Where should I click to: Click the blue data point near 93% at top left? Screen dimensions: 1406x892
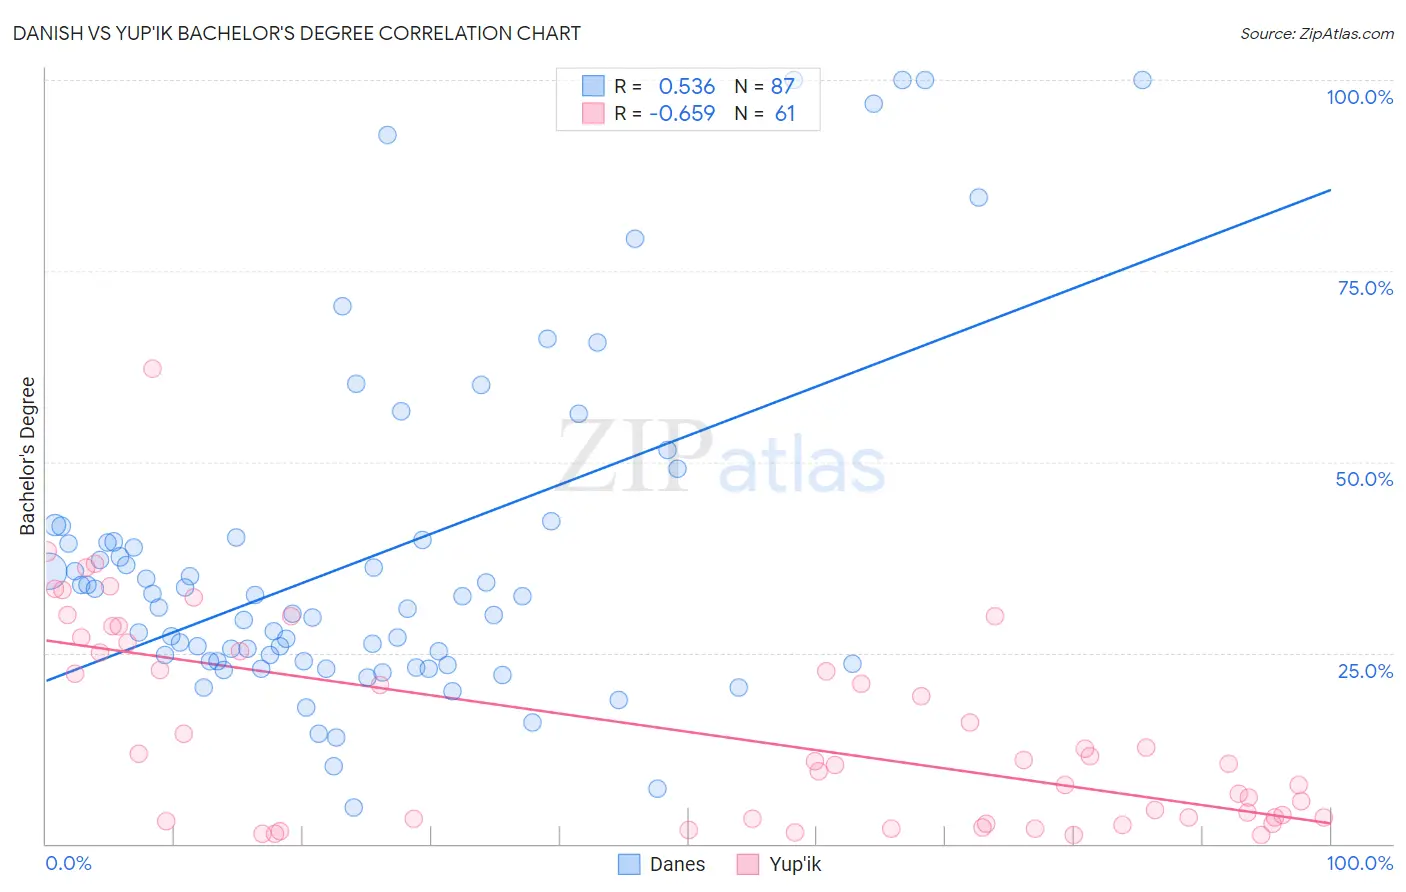387,135
